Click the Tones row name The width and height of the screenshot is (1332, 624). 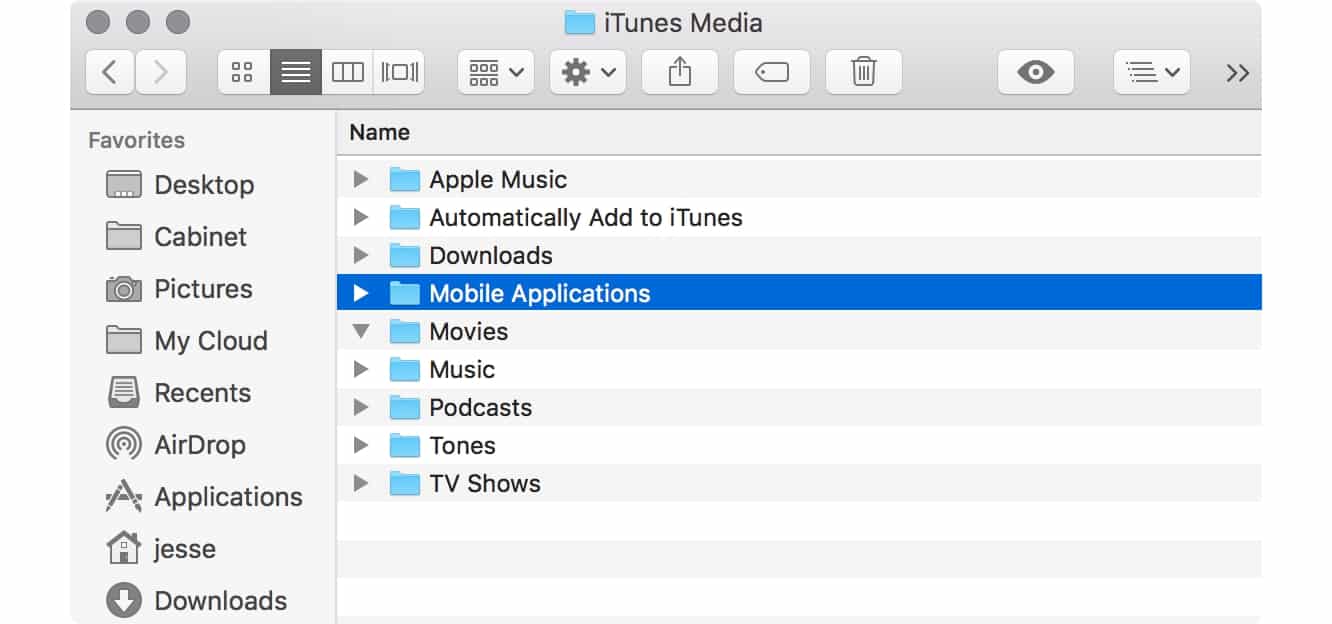(x=462, y=446)
